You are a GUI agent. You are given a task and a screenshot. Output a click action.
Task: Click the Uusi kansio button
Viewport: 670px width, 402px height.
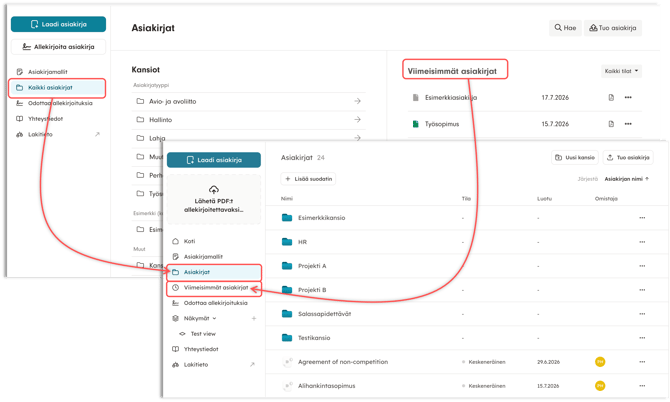(x=575, y=158)
